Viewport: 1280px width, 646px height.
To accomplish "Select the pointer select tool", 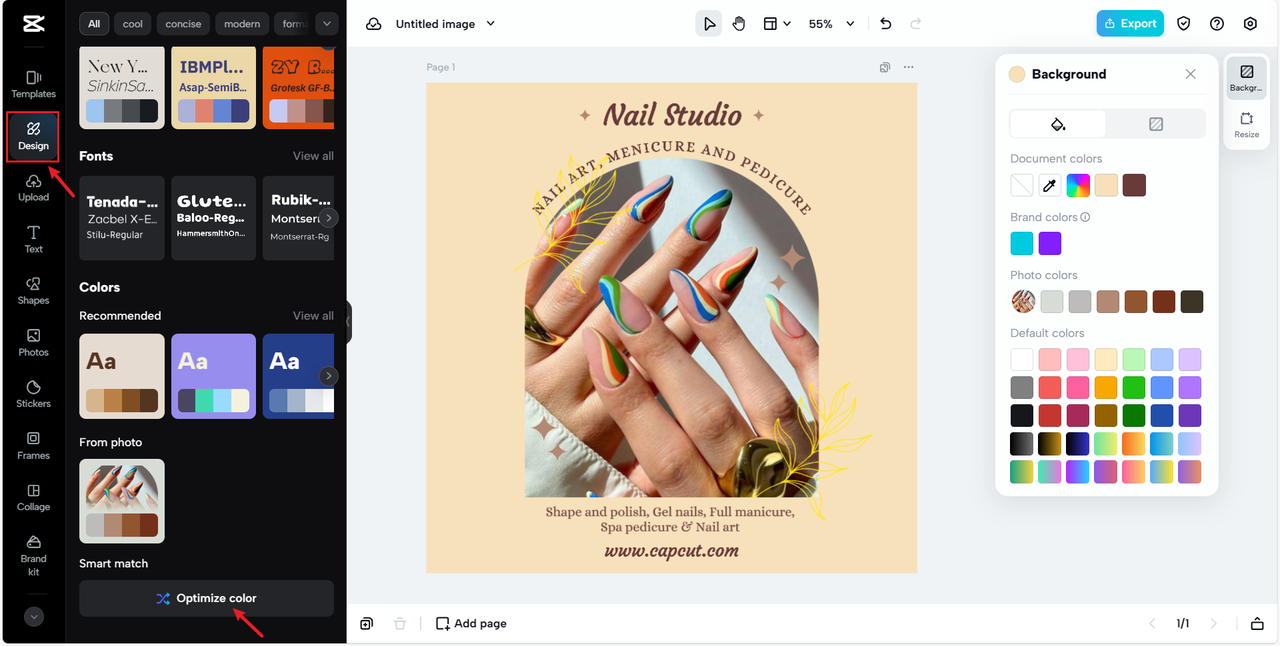I will tap(709, 24).
